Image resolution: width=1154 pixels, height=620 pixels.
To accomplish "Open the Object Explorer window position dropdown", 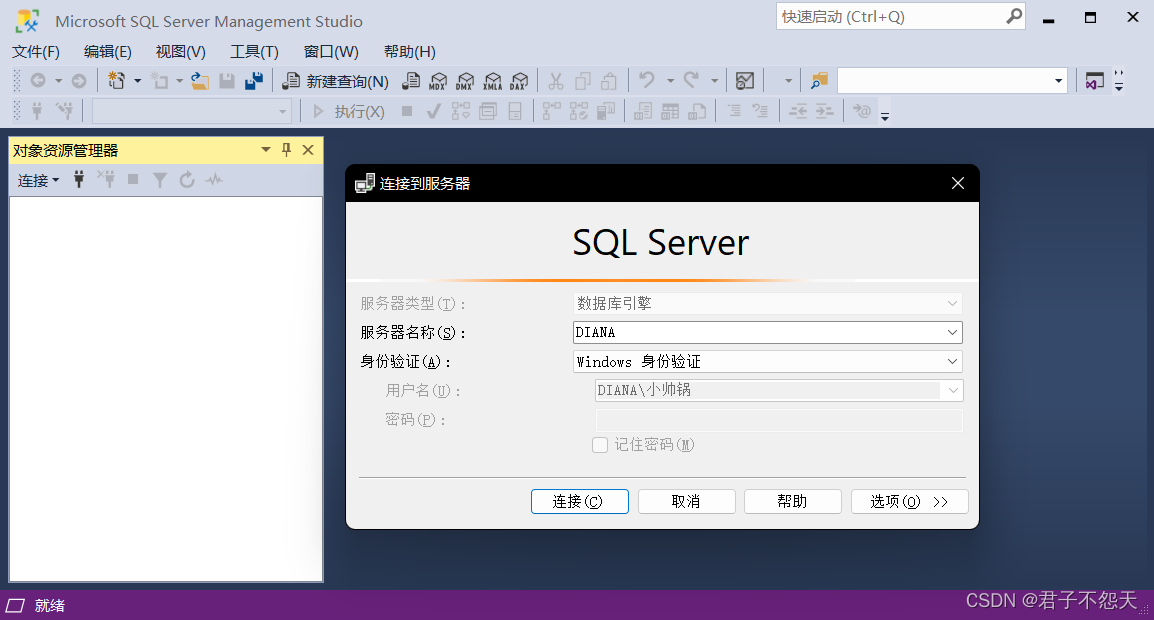I will (x=266, y=150).
